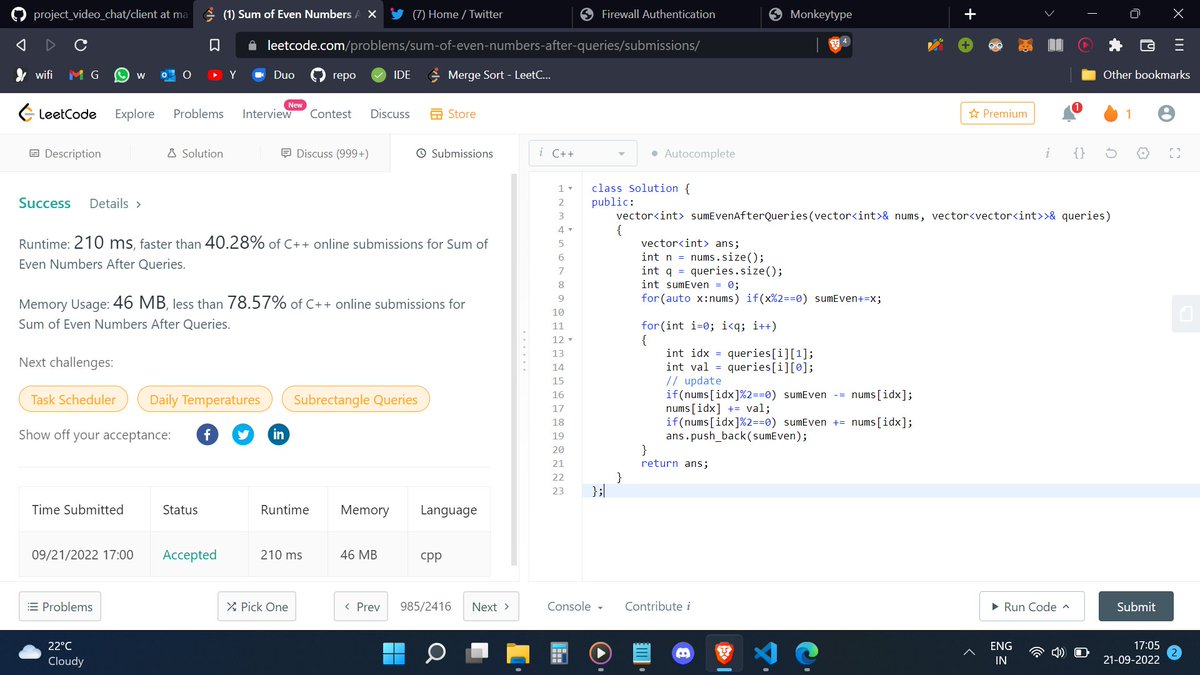Open the streak fire icon

point(1110,114)
